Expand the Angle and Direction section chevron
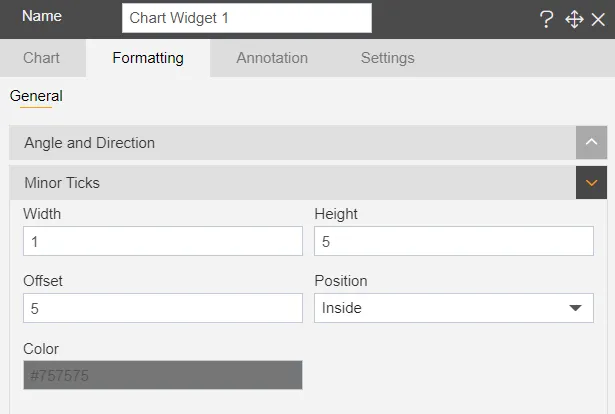 591,143
